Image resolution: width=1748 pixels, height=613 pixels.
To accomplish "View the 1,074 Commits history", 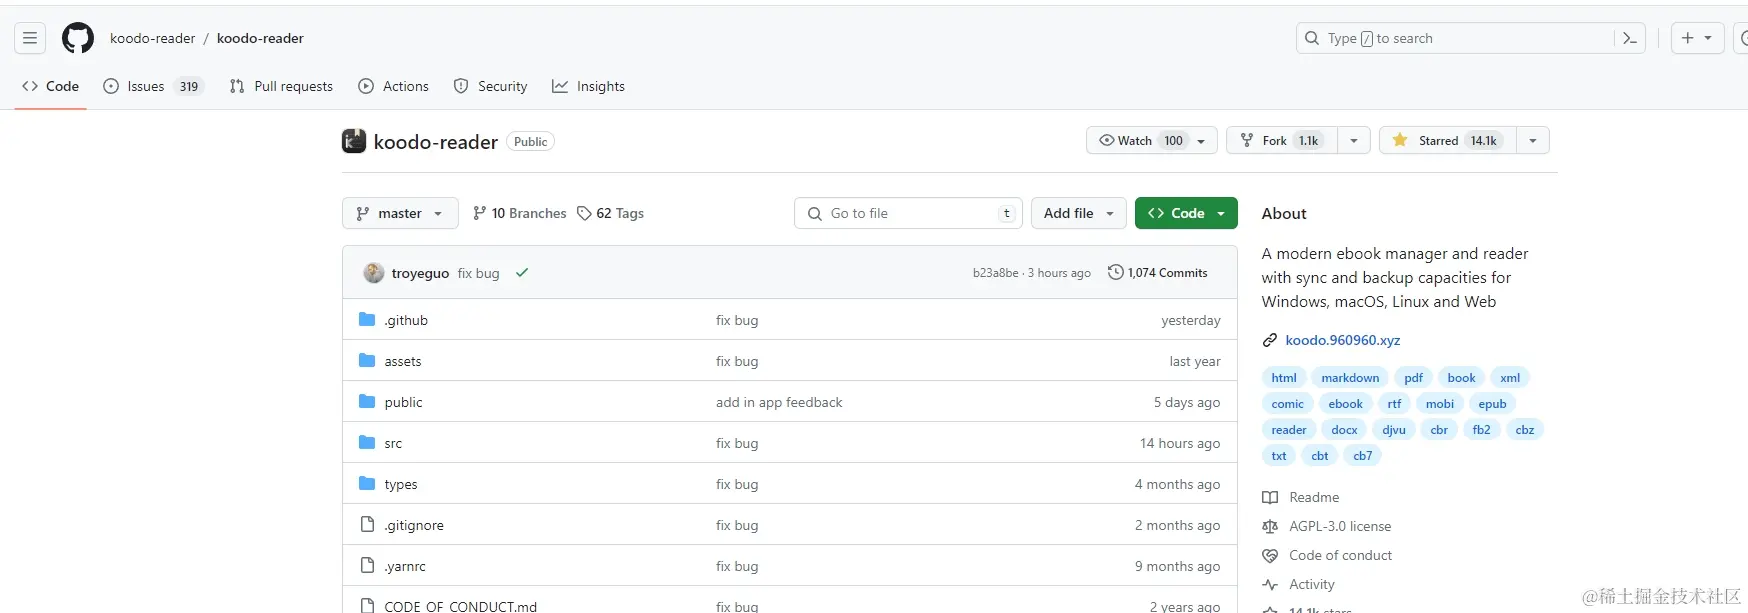I will (1158, 273).
